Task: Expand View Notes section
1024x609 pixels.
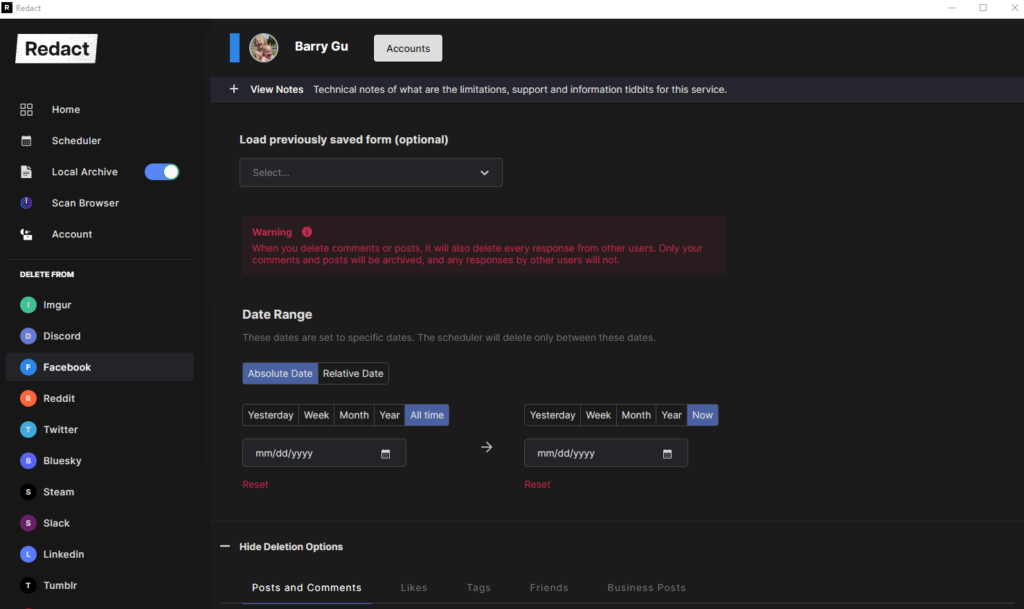Action: 234,89
